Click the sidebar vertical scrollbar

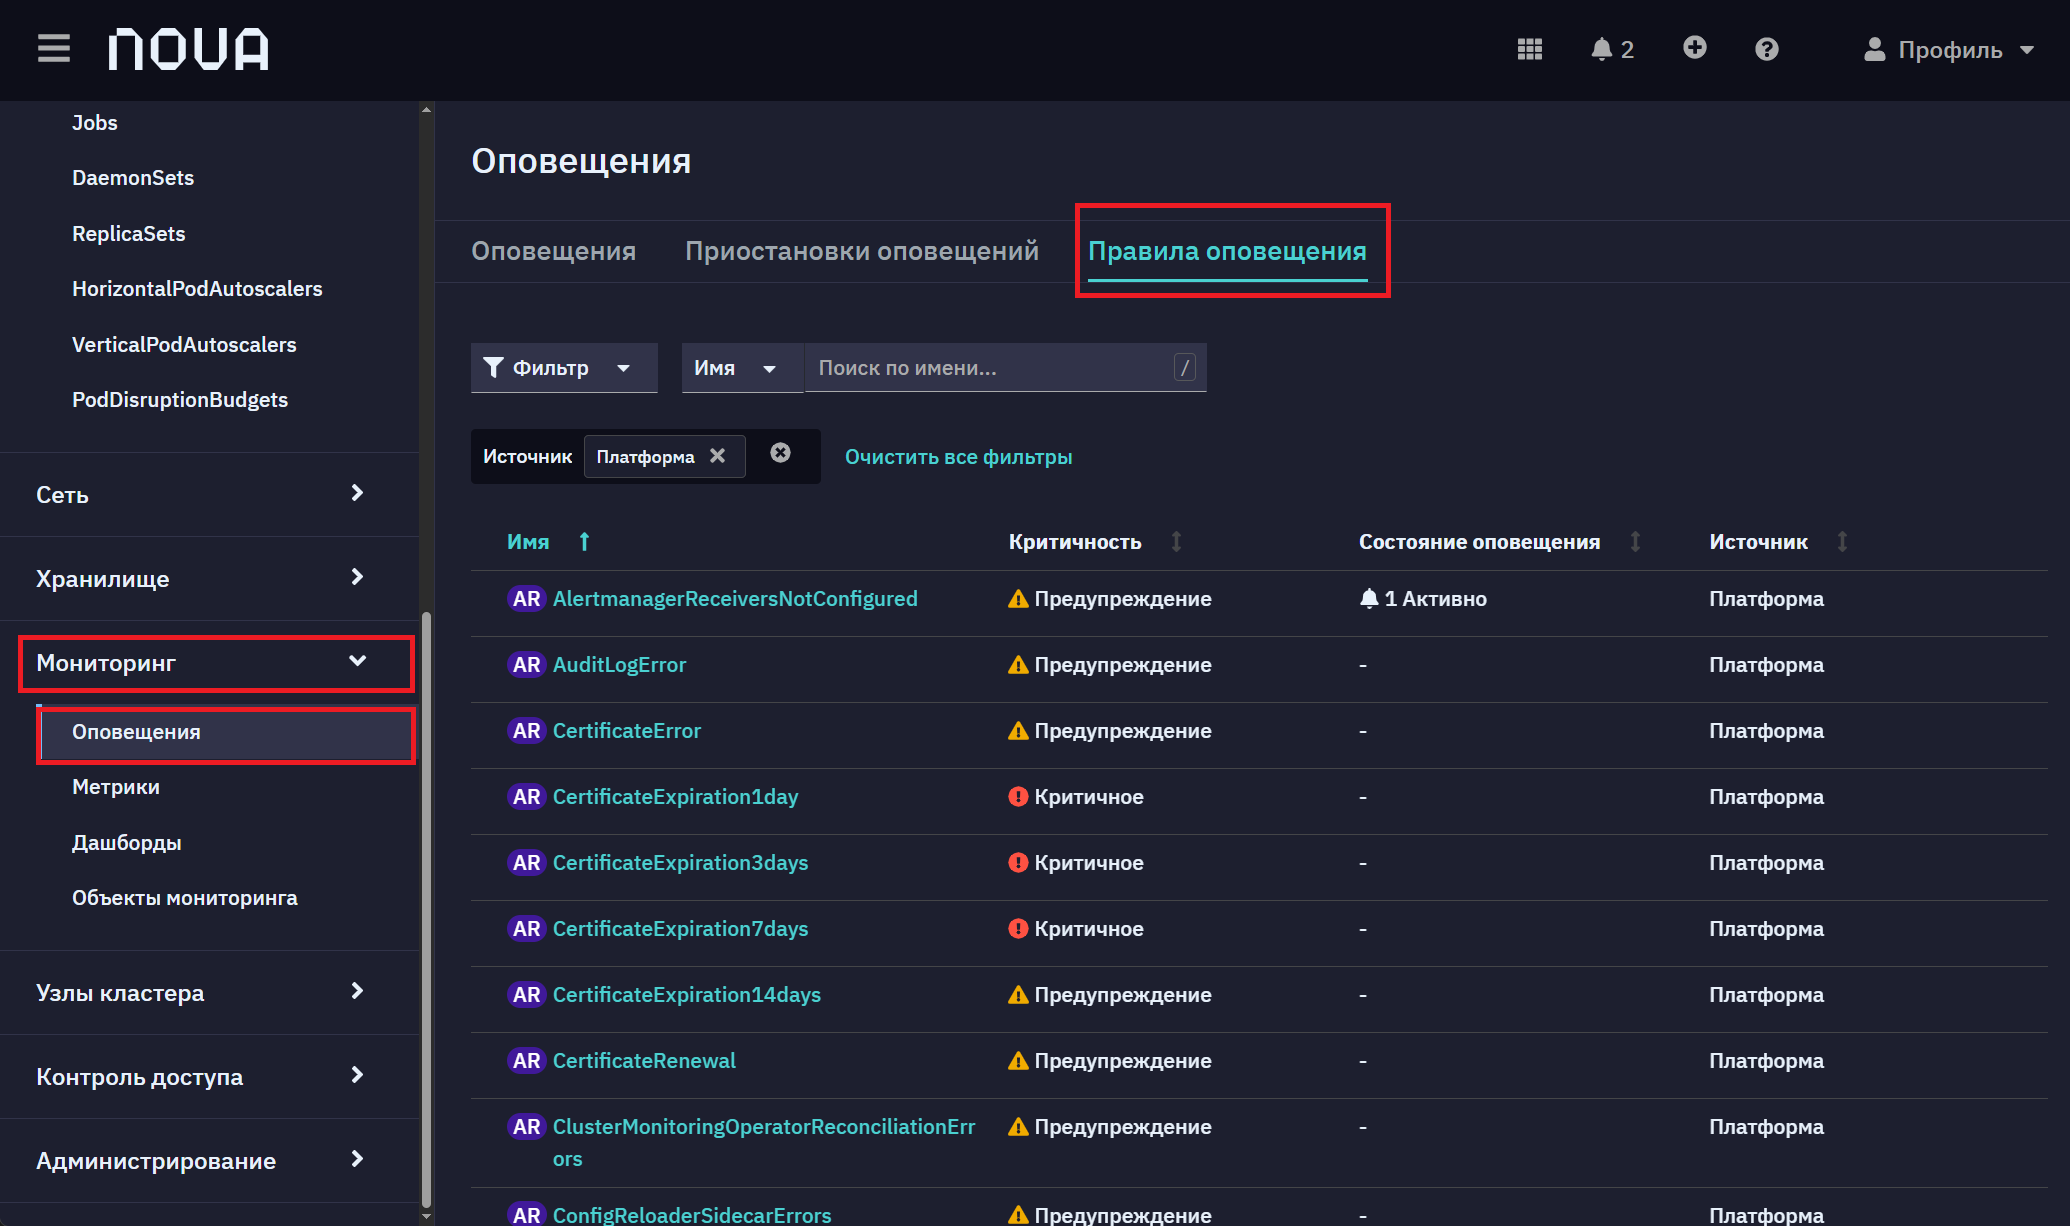[427, 910]
